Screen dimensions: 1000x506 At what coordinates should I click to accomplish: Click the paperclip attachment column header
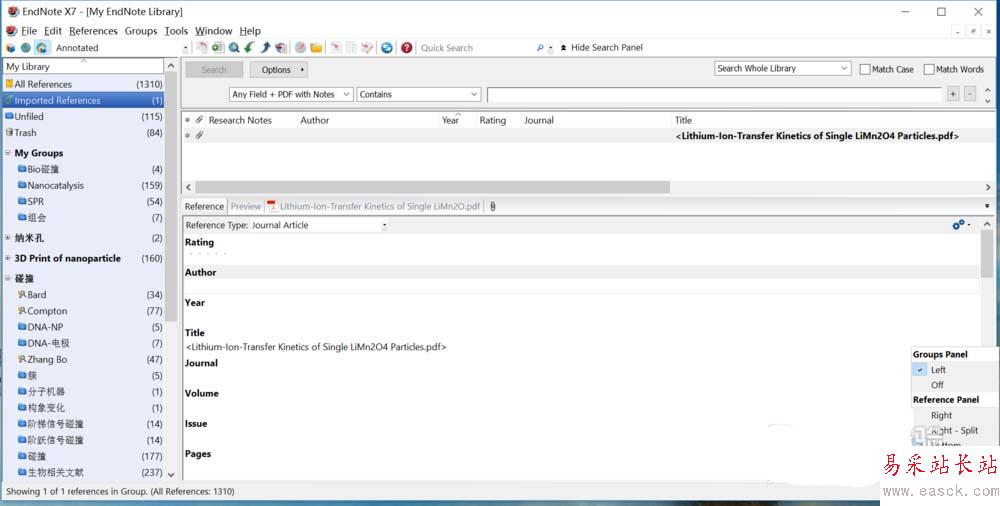click(199, 120)
